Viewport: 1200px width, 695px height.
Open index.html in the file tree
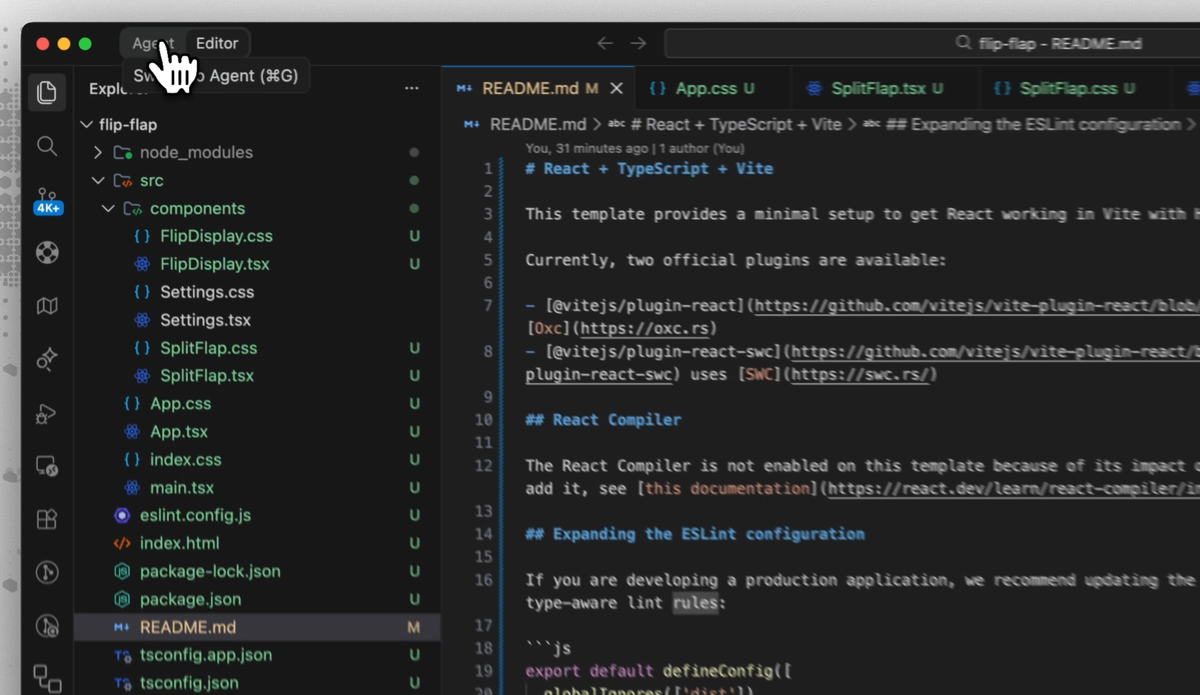179,544
